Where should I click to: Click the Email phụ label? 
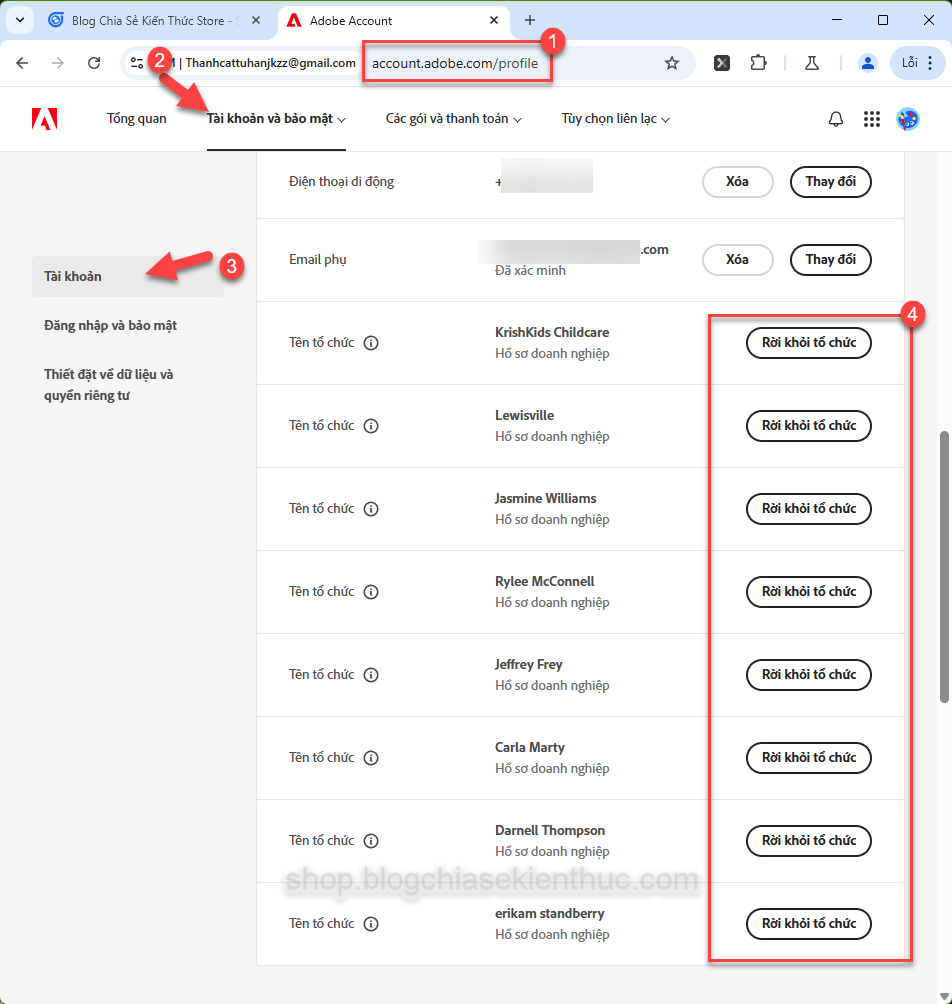[x=318, y=260]
